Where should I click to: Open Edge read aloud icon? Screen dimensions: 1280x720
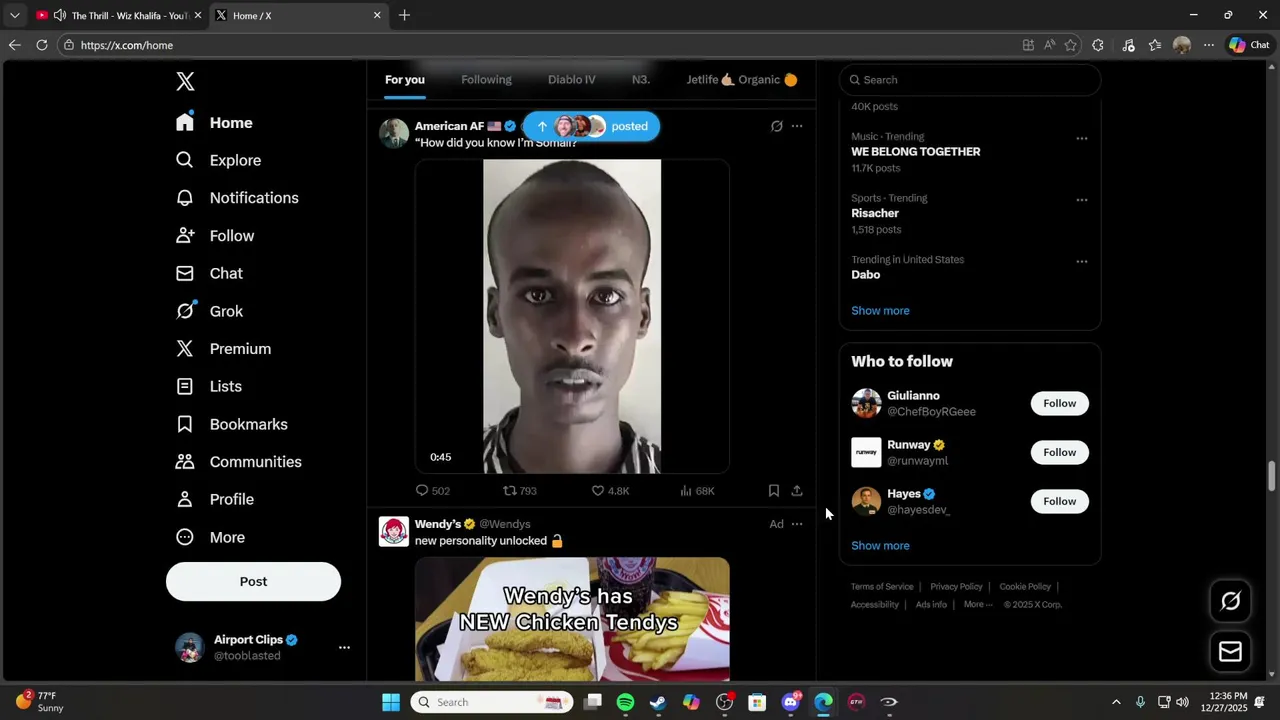point(1049,45)
